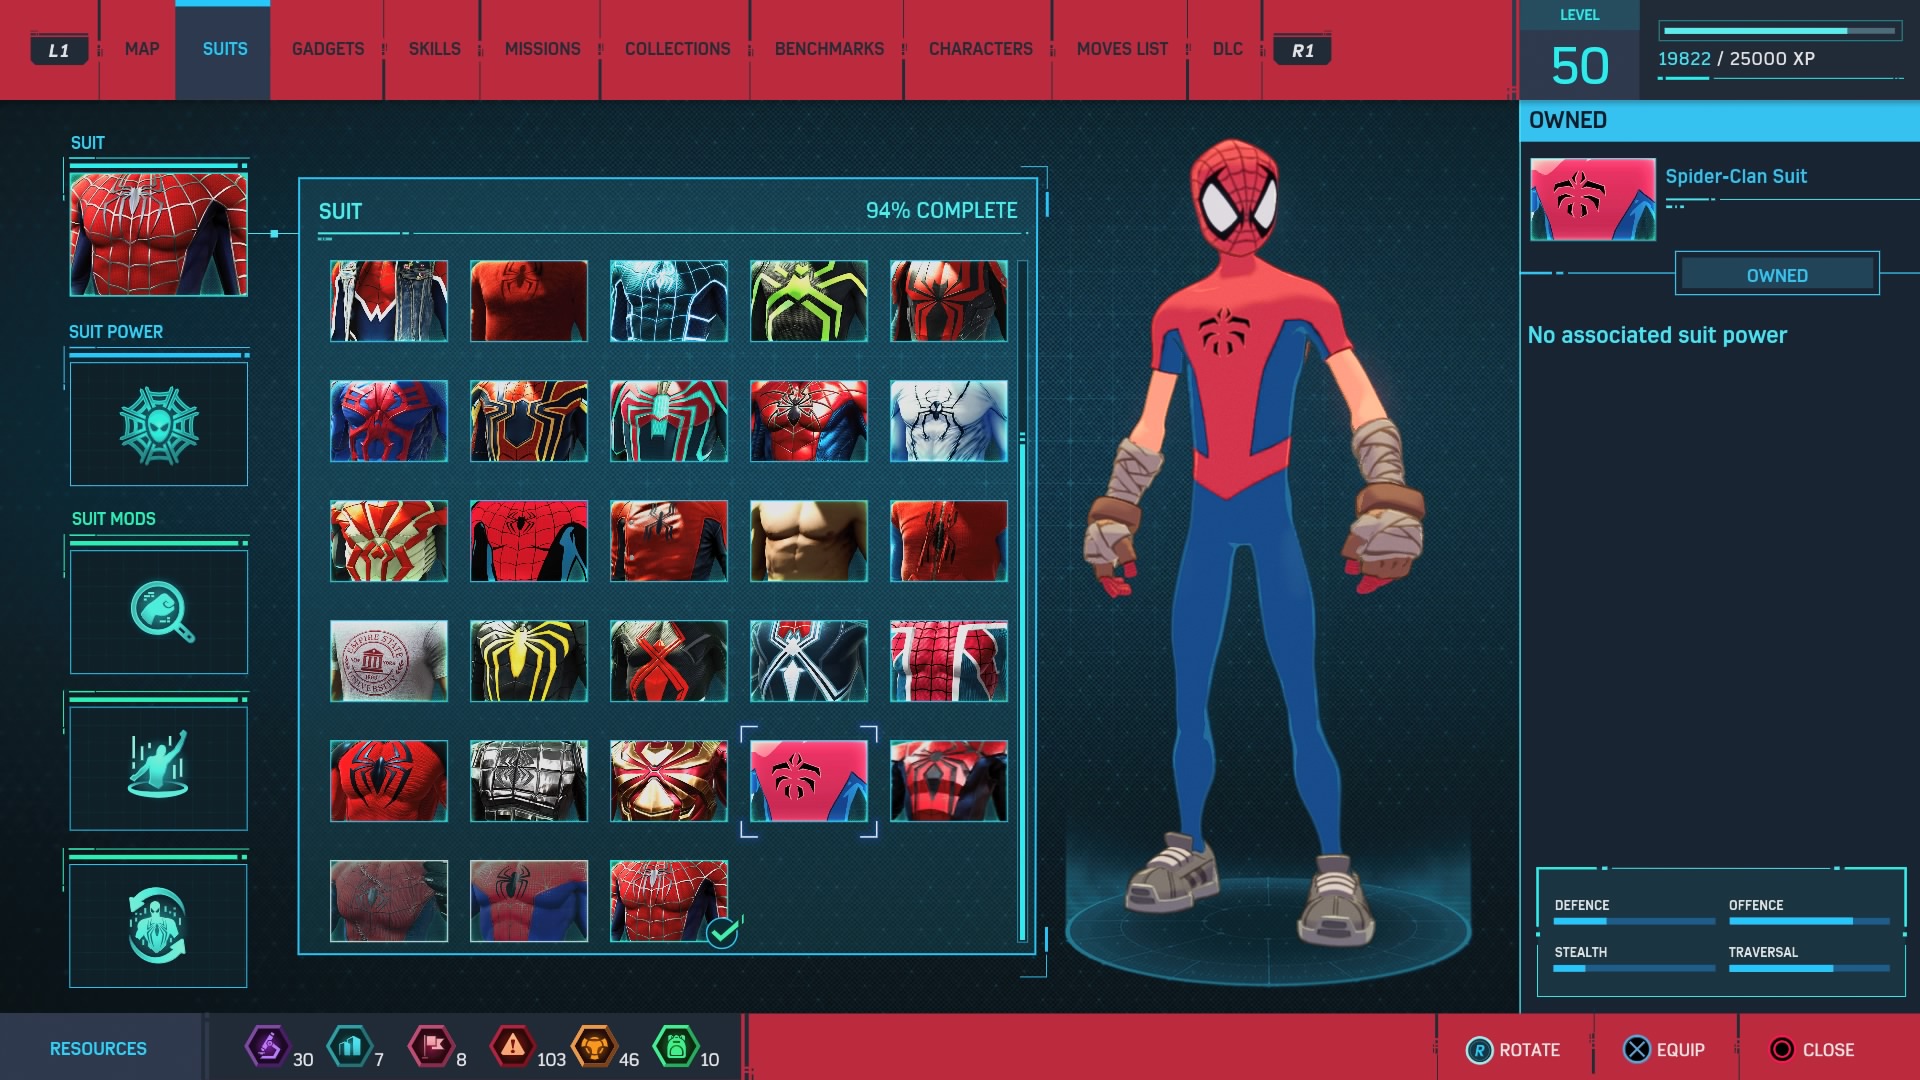Select the glowing blue wireframe suit

[x=669, y=301]
